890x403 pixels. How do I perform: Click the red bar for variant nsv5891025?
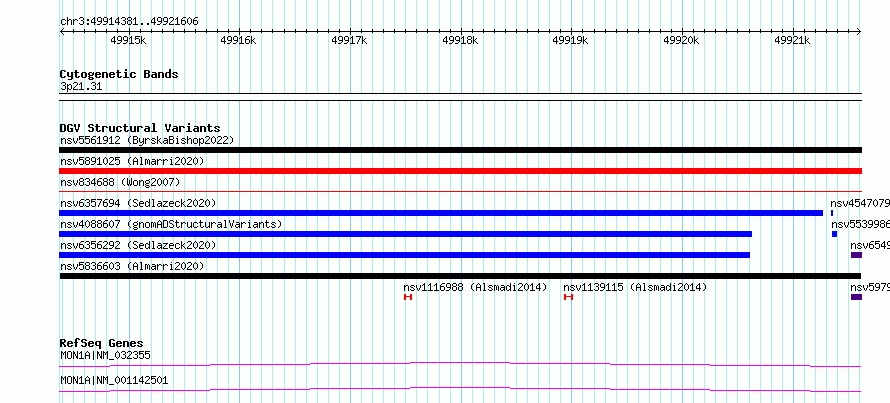click(x=460, y=171)
